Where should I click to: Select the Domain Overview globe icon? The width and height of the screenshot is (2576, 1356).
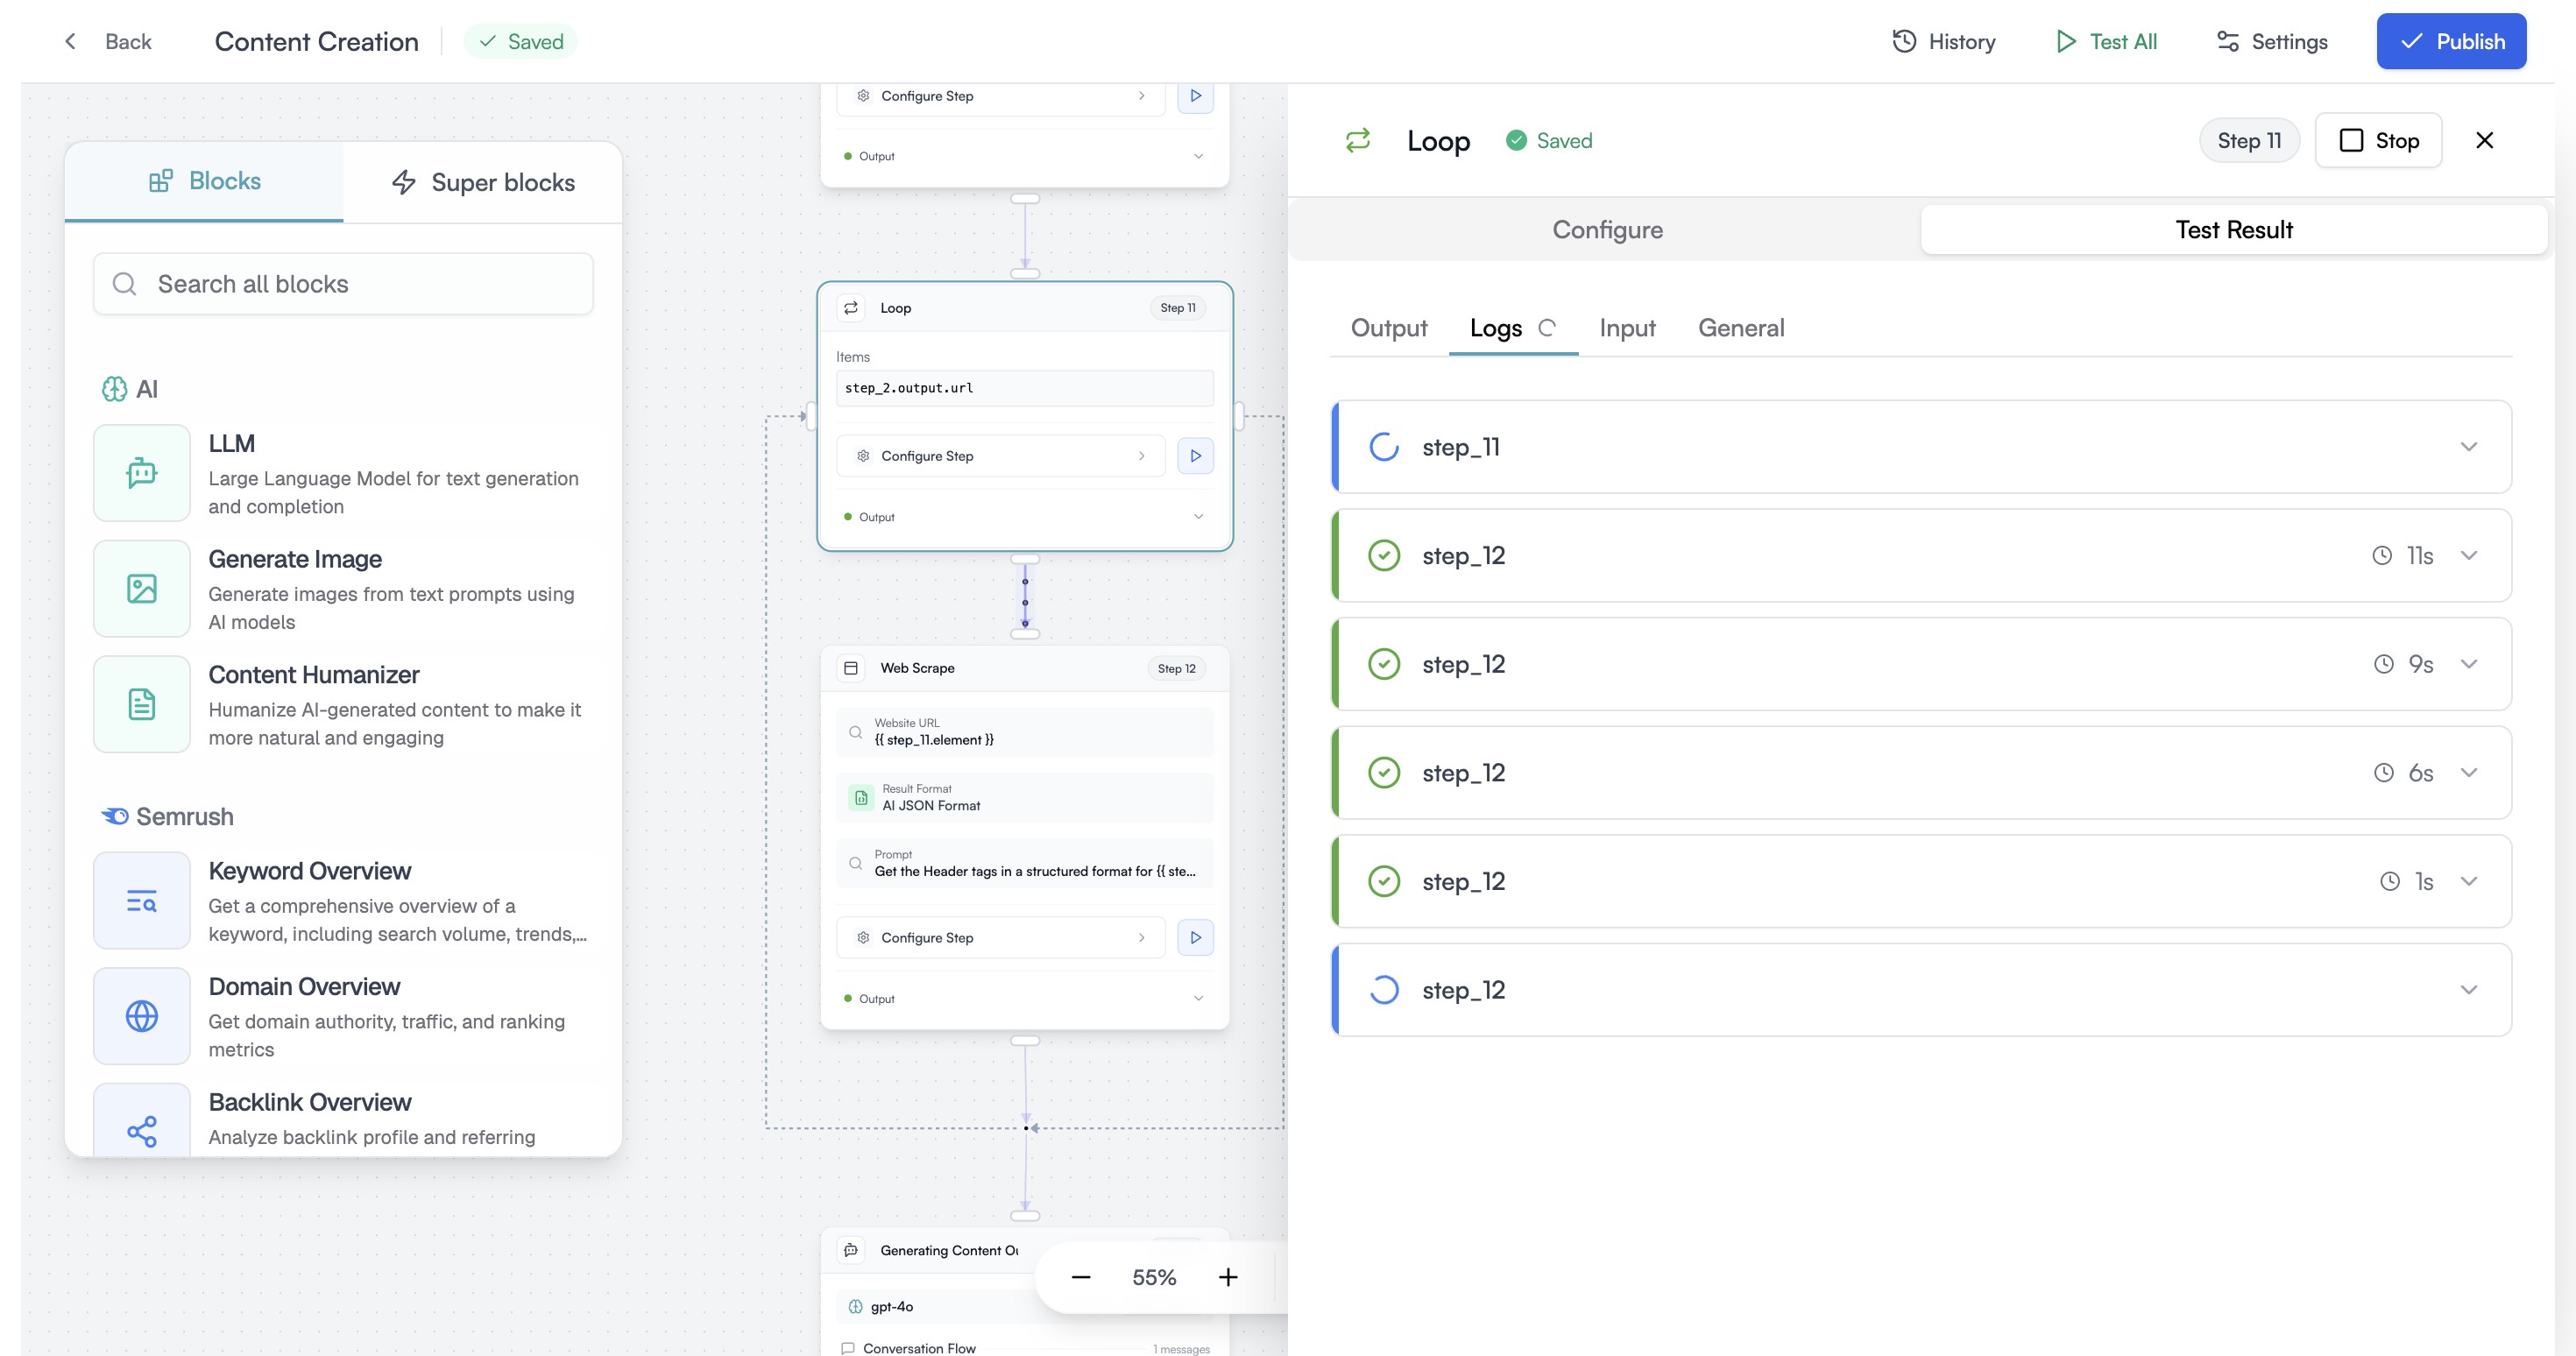pyautogui.click(x=142, y=1016)
